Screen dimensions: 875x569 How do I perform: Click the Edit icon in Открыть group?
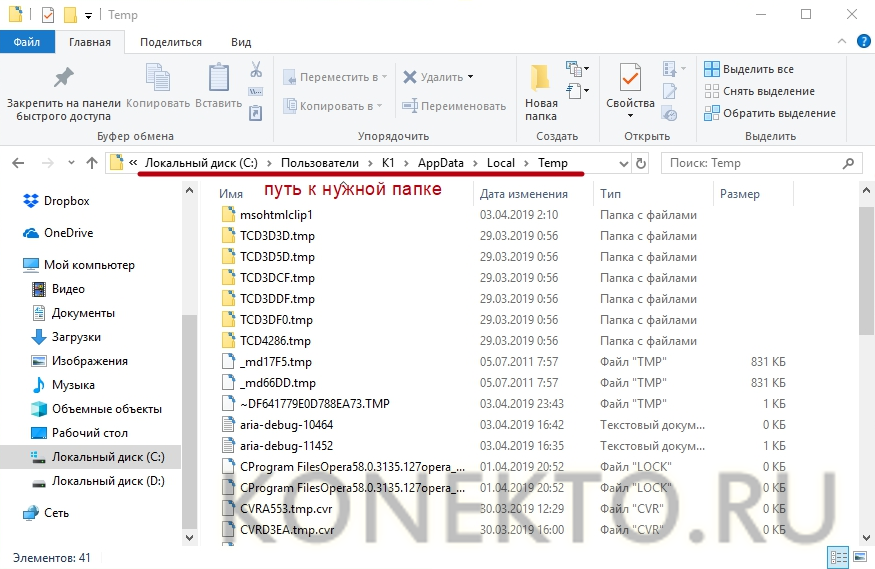click(x=670, y=91)
